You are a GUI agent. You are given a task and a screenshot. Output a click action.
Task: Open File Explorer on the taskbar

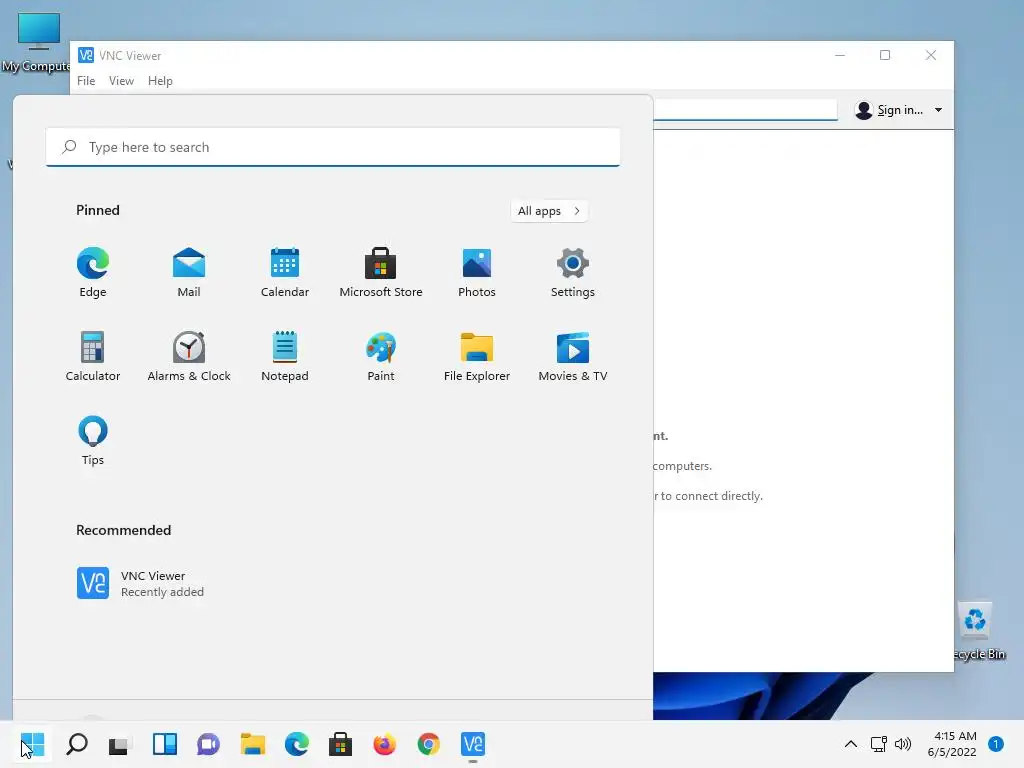(x=253, y=744)
